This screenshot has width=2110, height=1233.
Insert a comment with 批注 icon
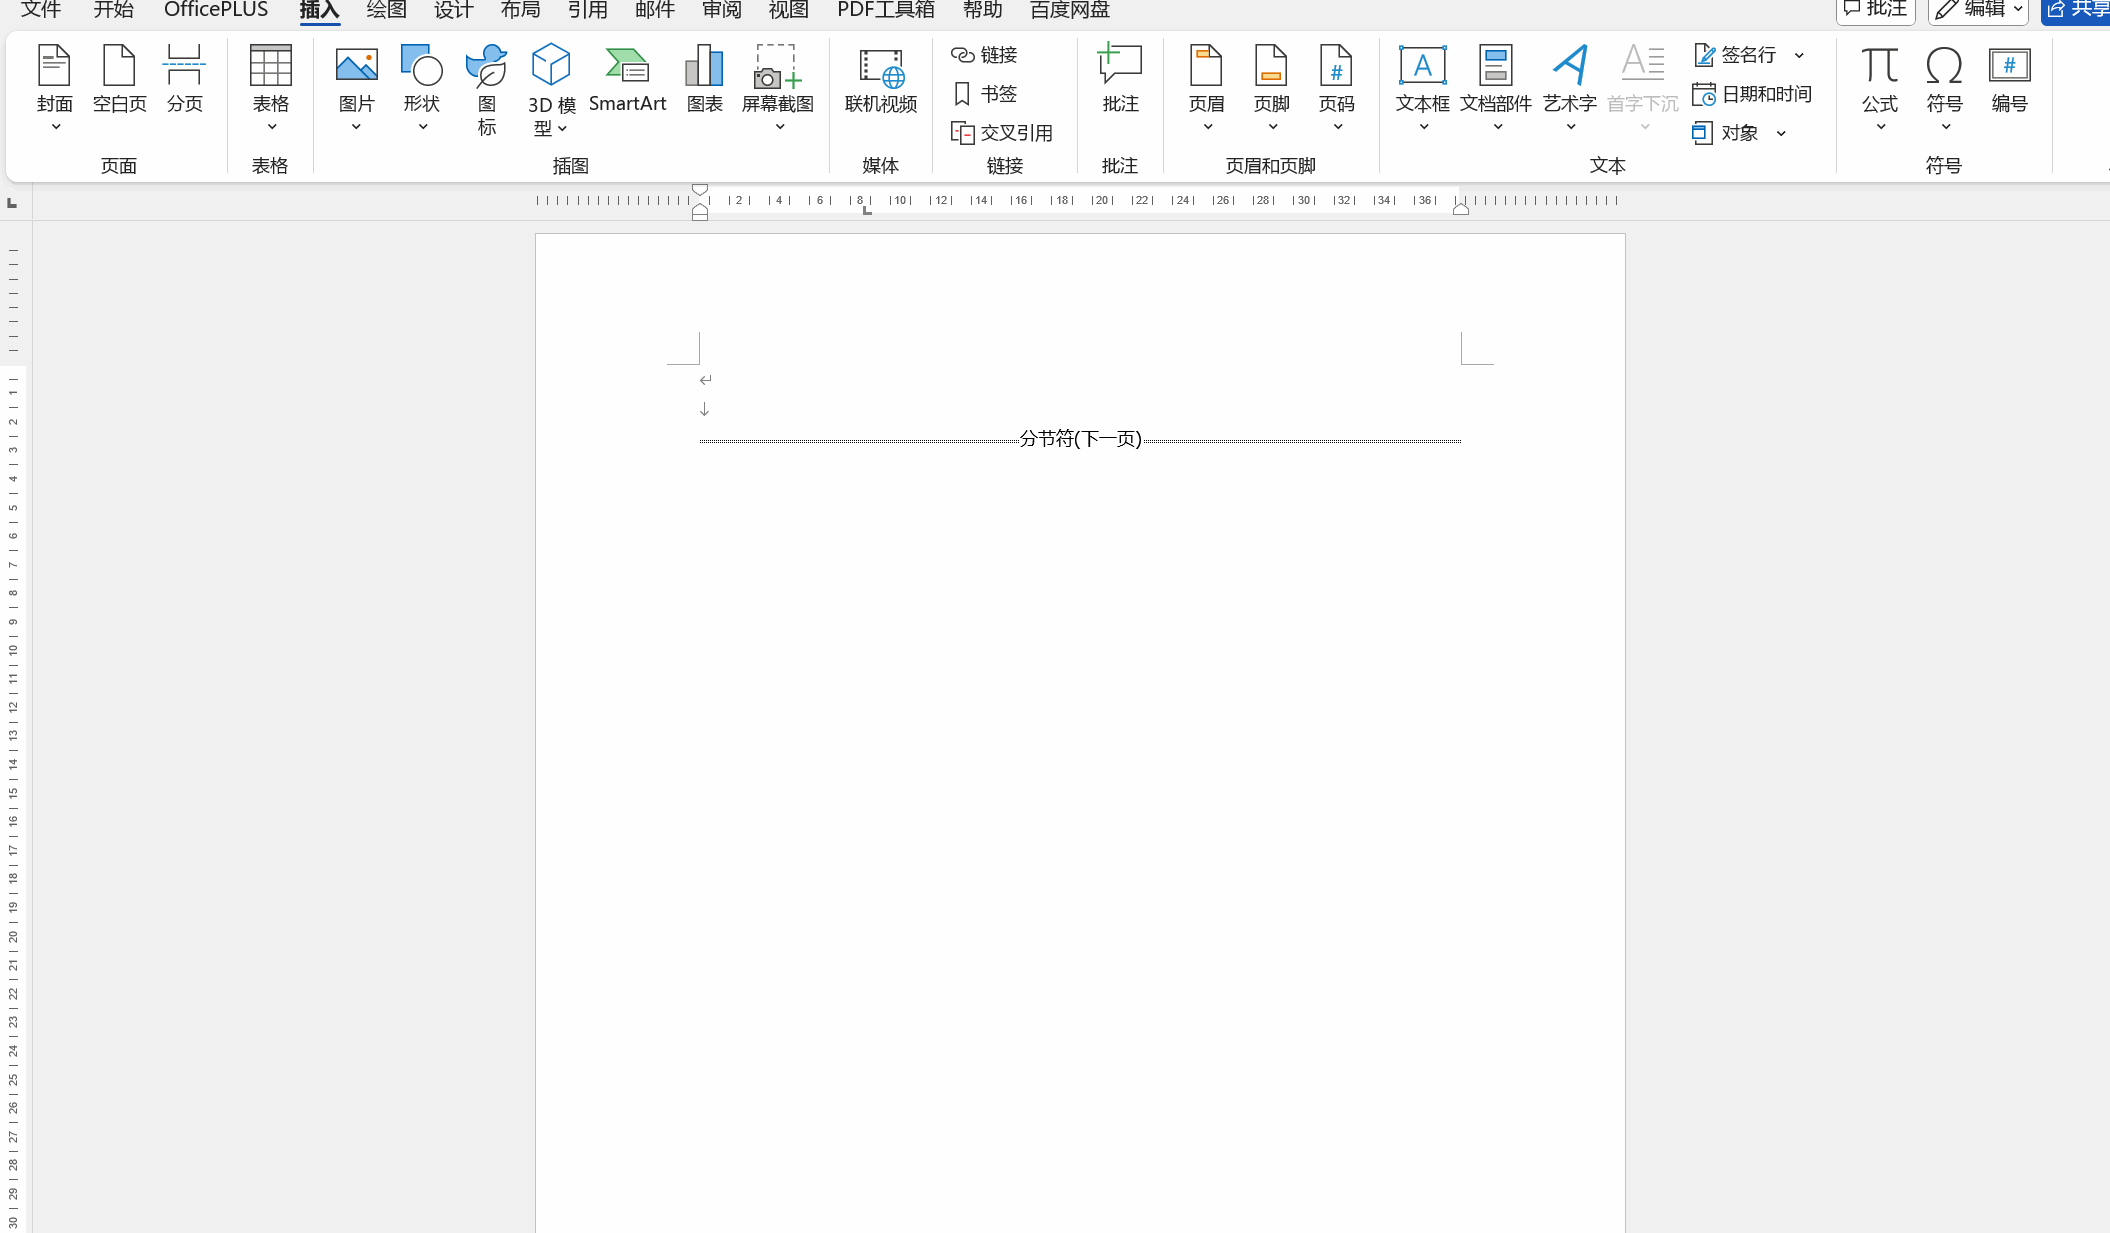coord(1120,78)
